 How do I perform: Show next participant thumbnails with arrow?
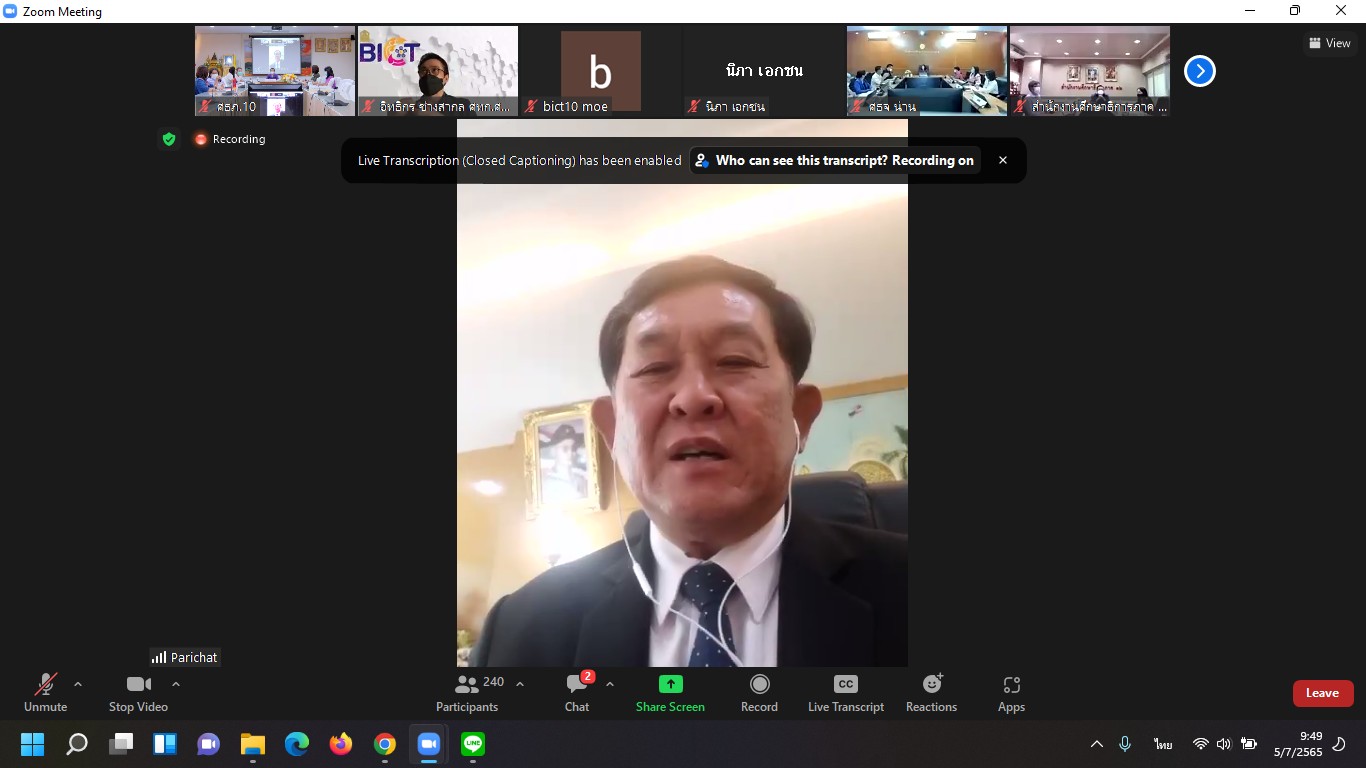tap(1199, 71)
